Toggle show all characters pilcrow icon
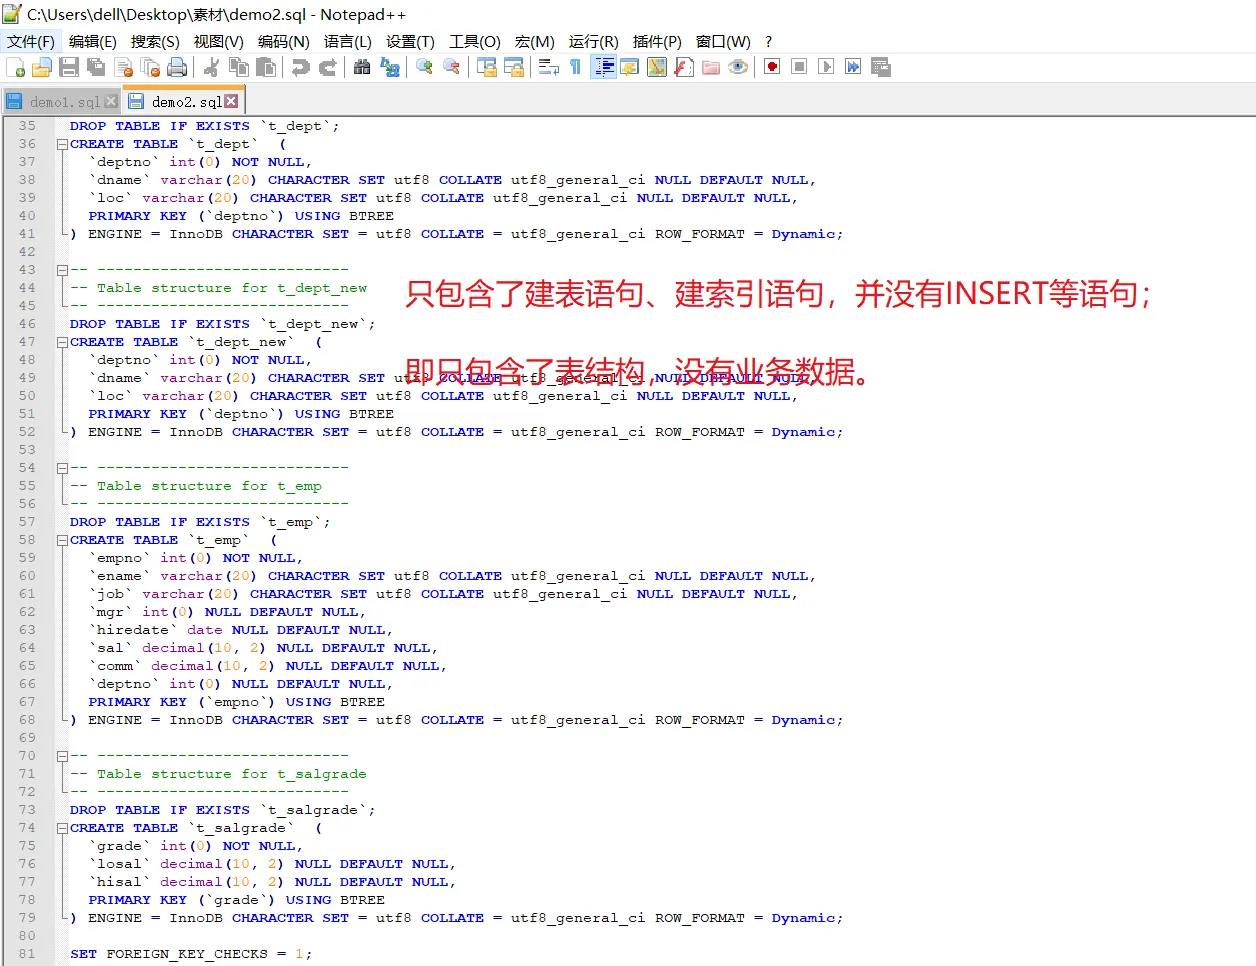Screen dimensions: 1256x966 [x=575, y=67]
